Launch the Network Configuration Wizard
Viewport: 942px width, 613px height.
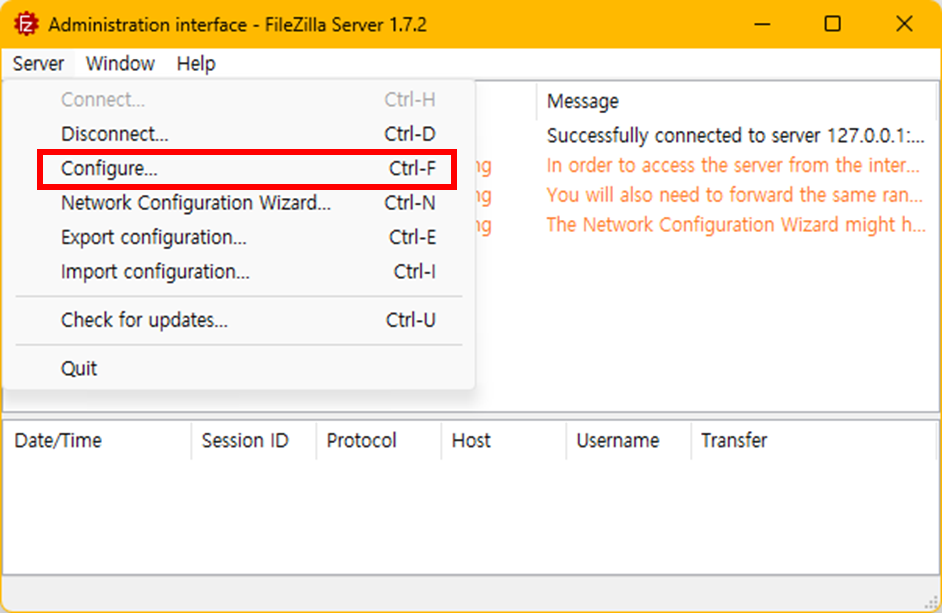(x=248, y=203)
